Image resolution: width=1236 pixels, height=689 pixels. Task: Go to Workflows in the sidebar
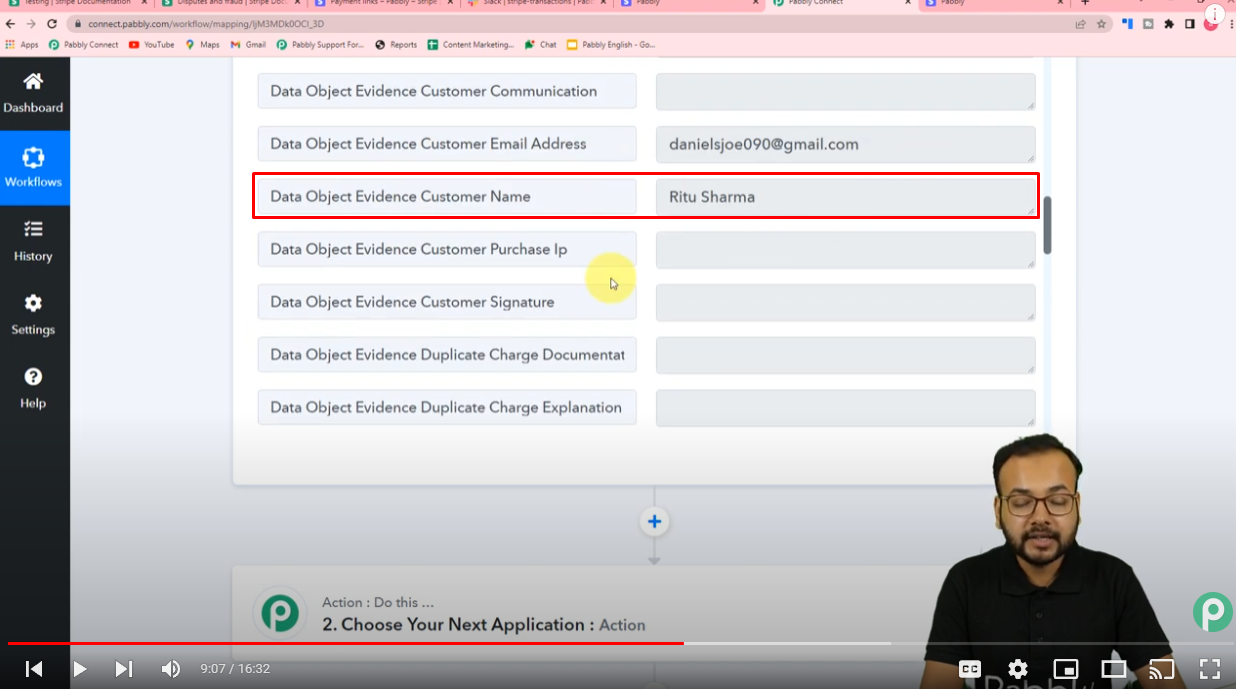coord(34,168)
